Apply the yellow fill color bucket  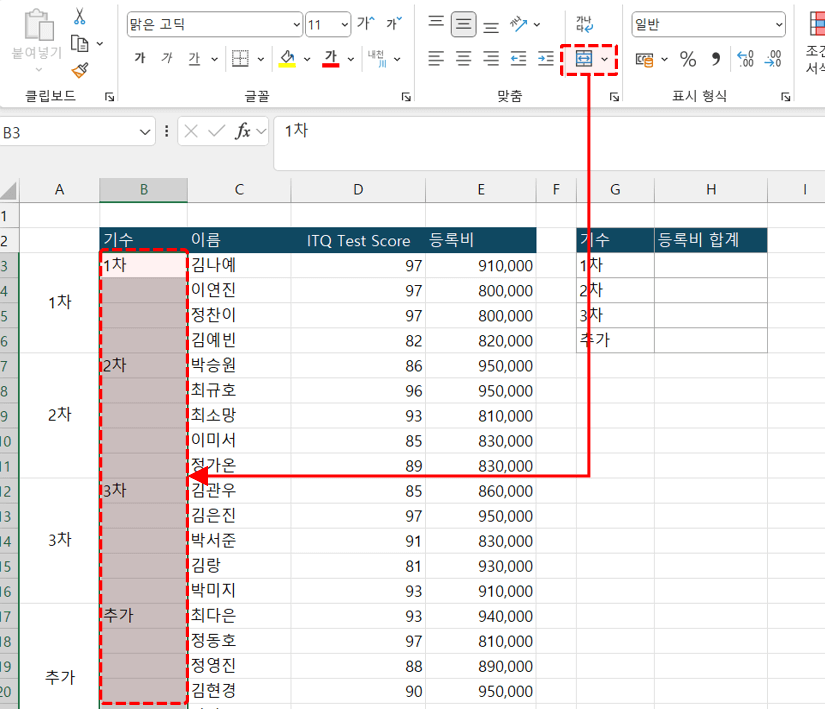287,58
